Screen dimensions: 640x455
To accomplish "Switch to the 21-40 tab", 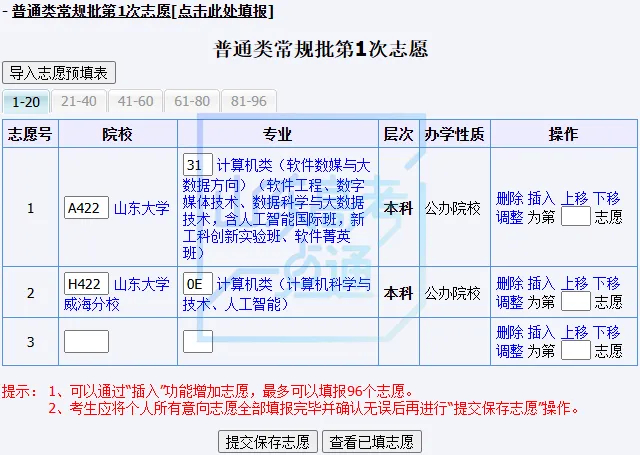I will point(79,101).
